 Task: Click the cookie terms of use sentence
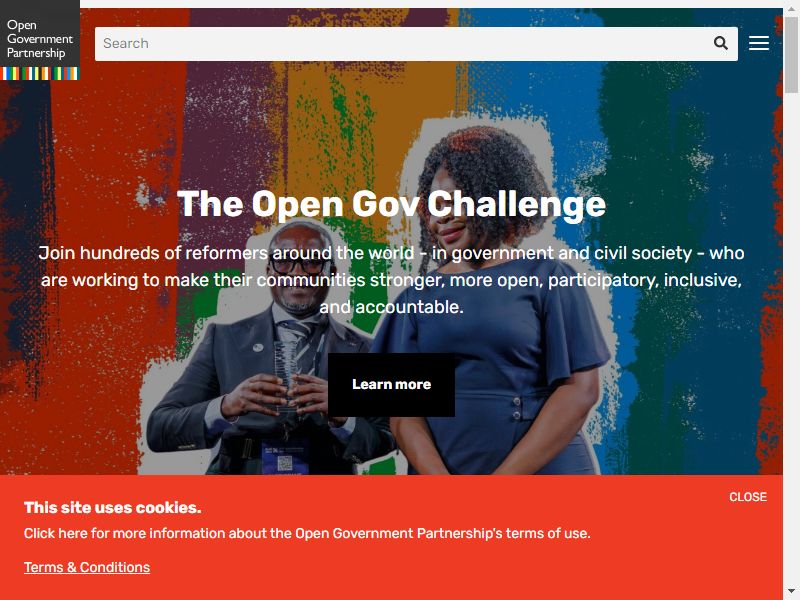(307, 534)
